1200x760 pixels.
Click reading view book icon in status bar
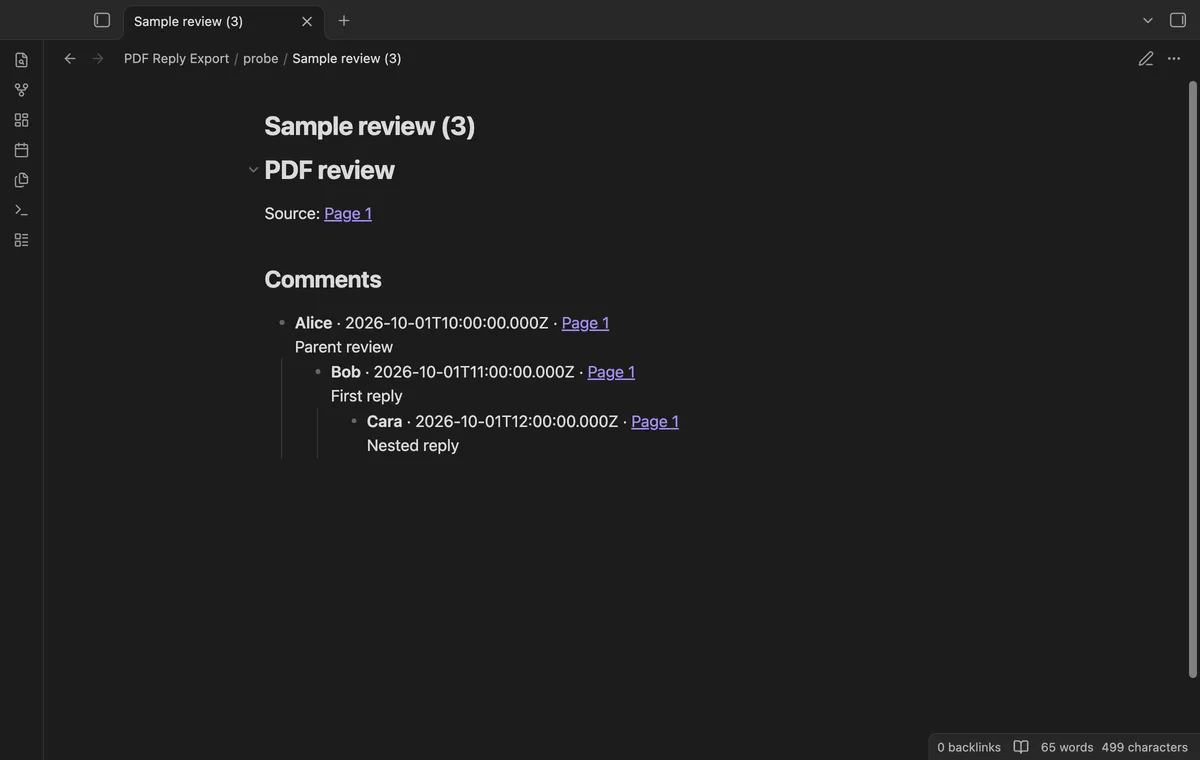(1021, 747)
